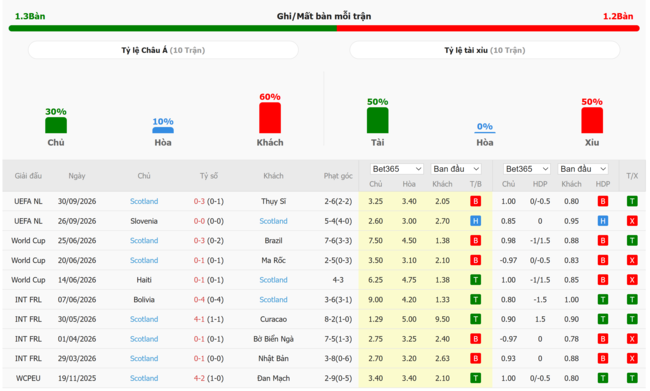Click team name Bờ Biển Ngà
This screenshot has width=650, height=391.
pos(273,339)
